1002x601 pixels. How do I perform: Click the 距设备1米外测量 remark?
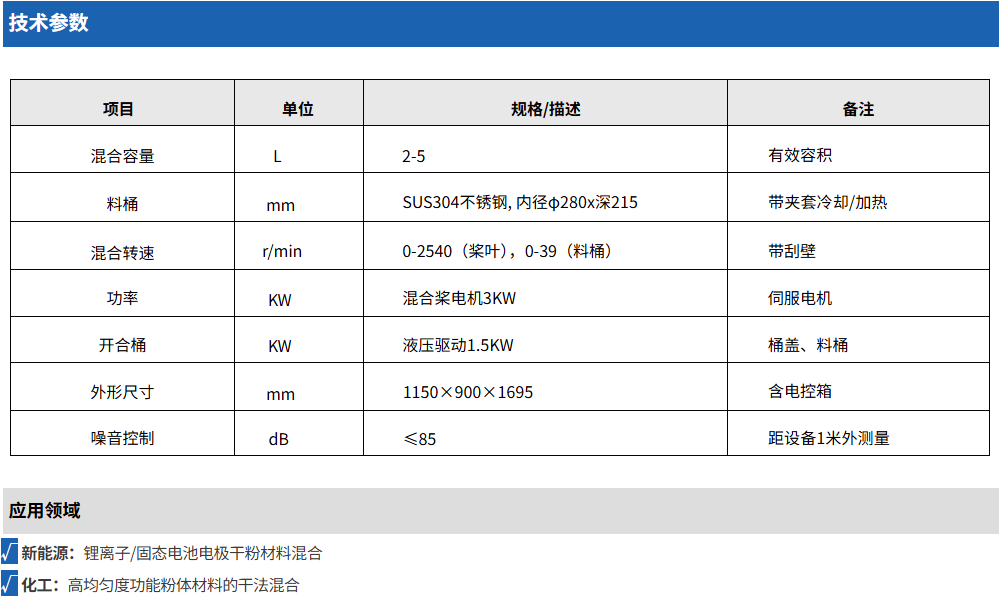pyautogui.click(x=828, y=438)
